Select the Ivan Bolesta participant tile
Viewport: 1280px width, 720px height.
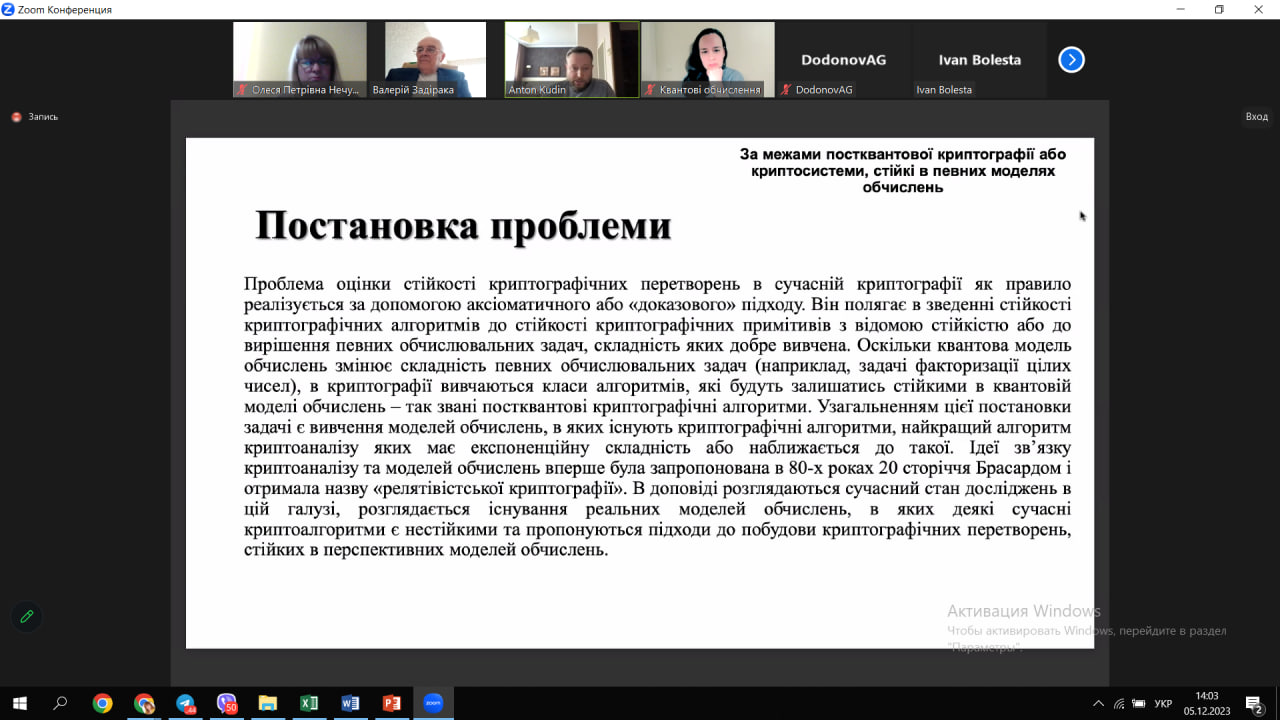click(x=979, y=60)
